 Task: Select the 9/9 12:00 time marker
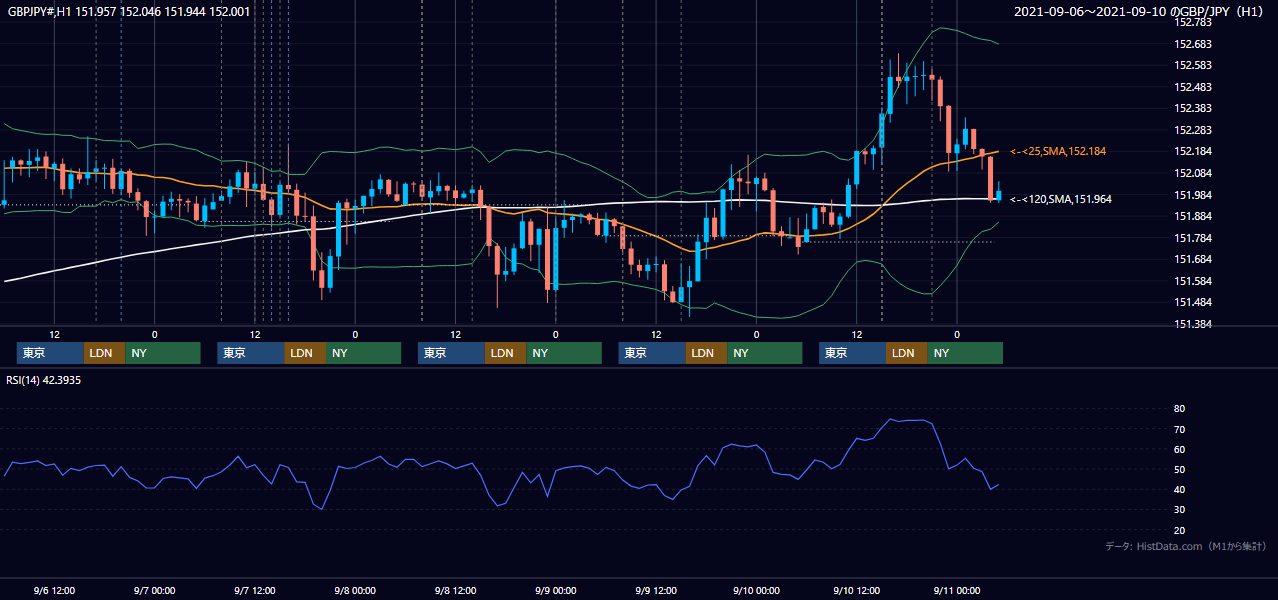(x=656, y=590)
